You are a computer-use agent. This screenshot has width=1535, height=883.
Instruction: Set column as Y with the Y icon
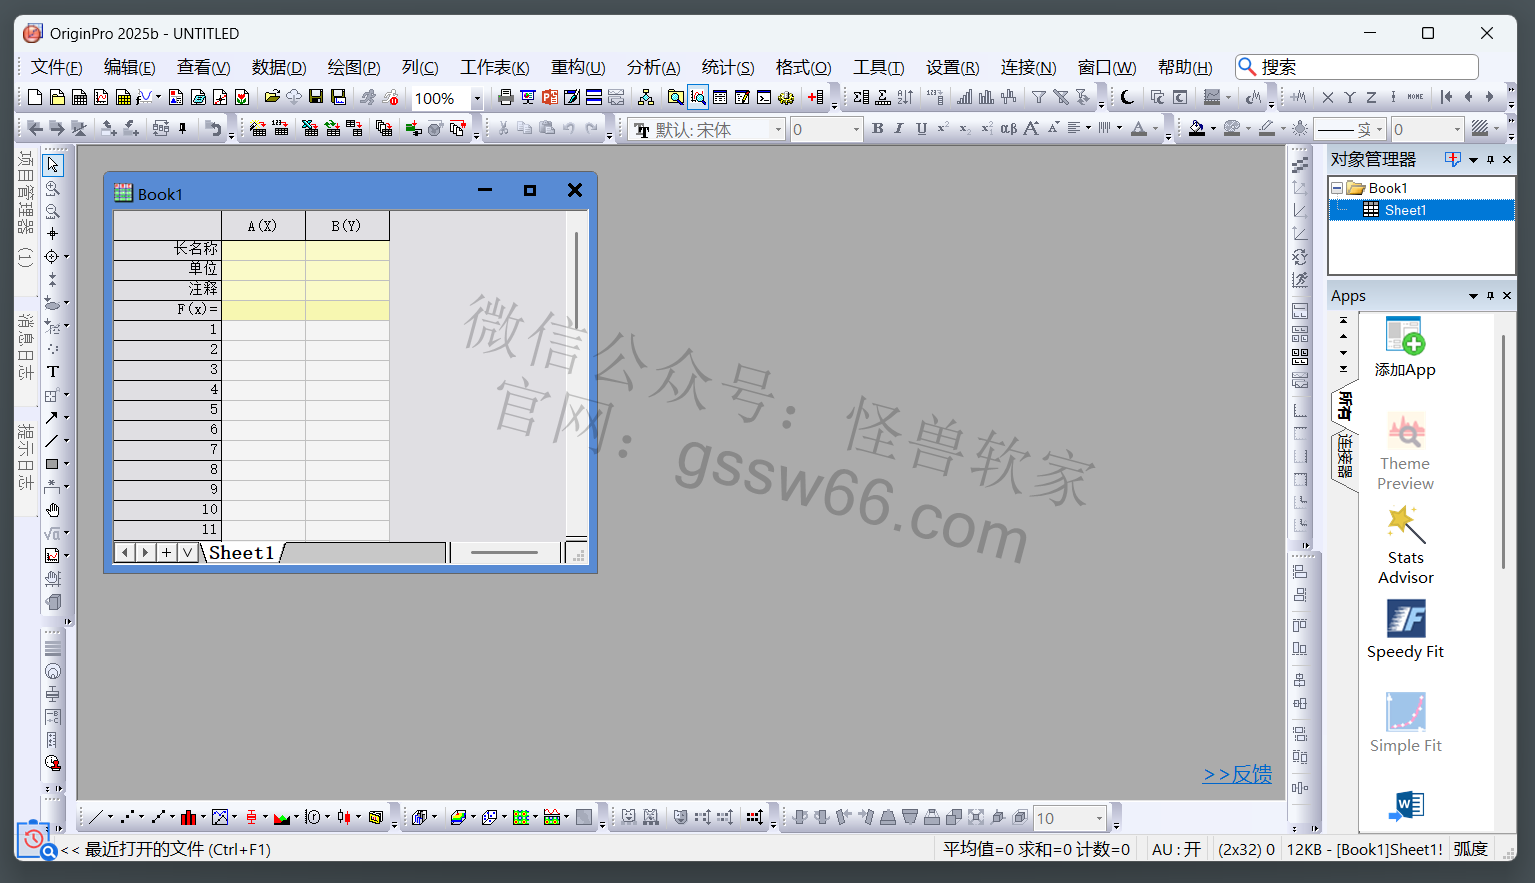[x=1350, y=97]
